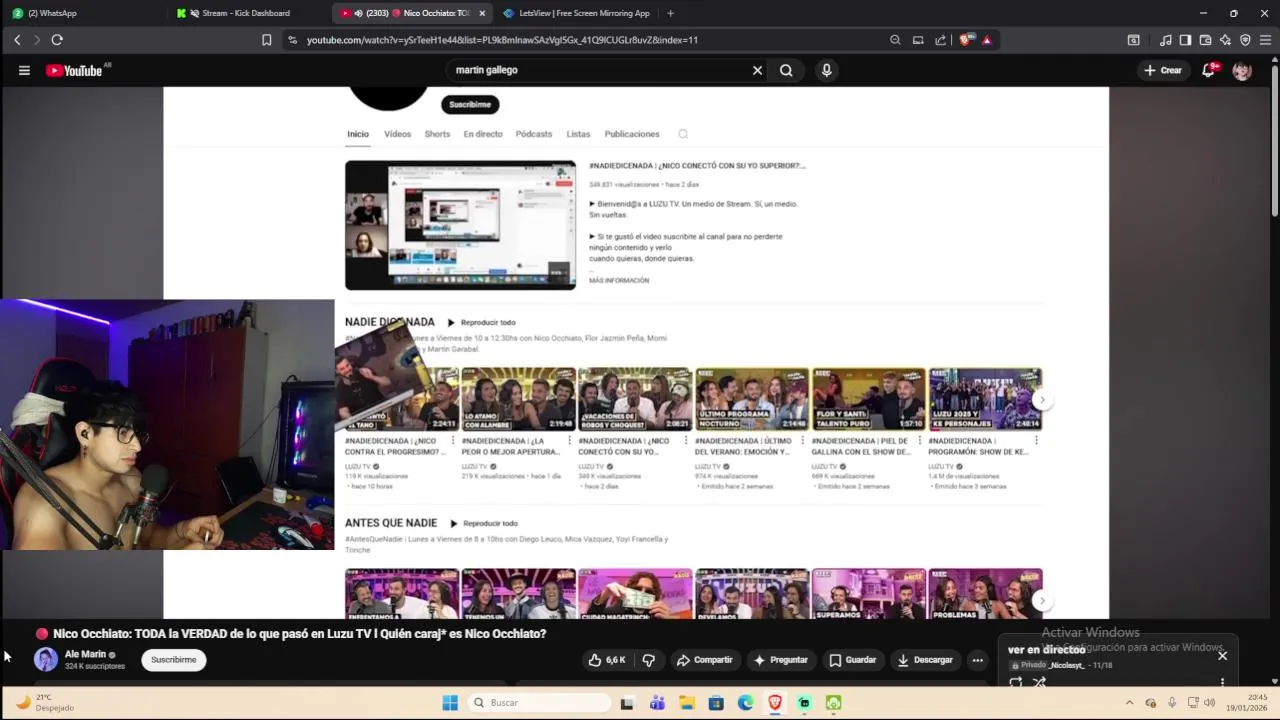Viewport: 1280px width, 720px height.
Task: Select the Listas channel tab
Action: 578,134
